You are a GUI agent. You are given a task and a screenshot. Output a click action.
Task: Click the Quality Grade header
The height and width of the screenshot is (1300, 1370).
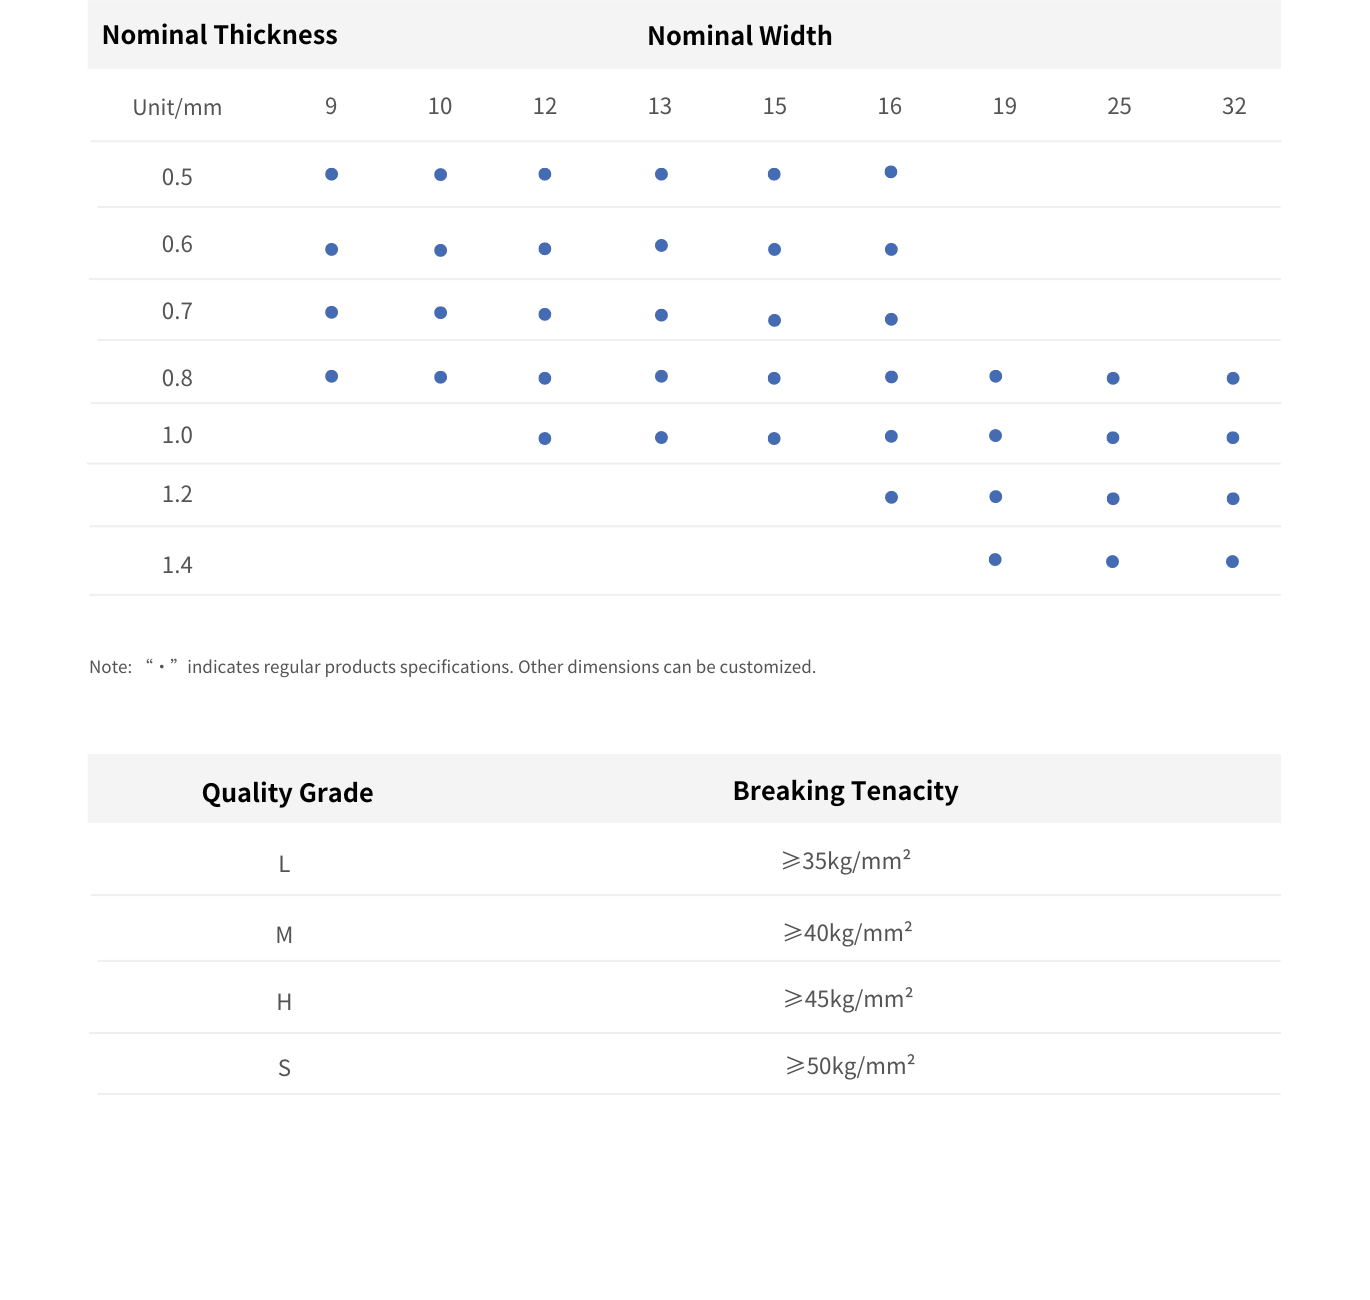point(287,793)
